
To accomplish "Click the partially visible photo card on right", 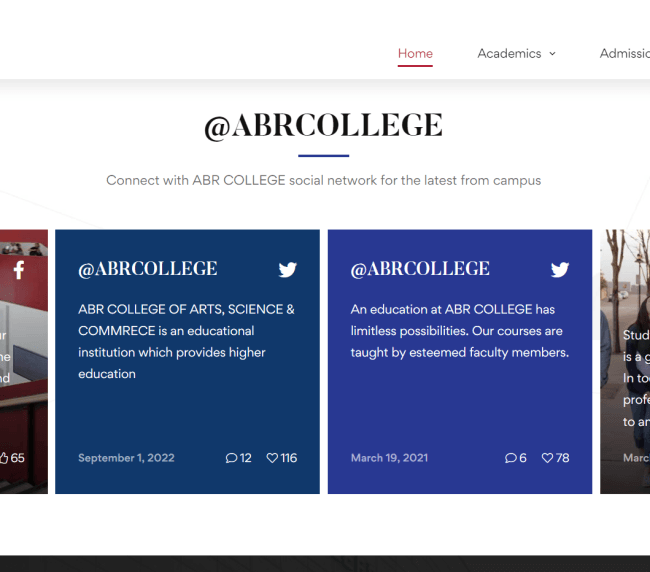I will pos(625,360).
